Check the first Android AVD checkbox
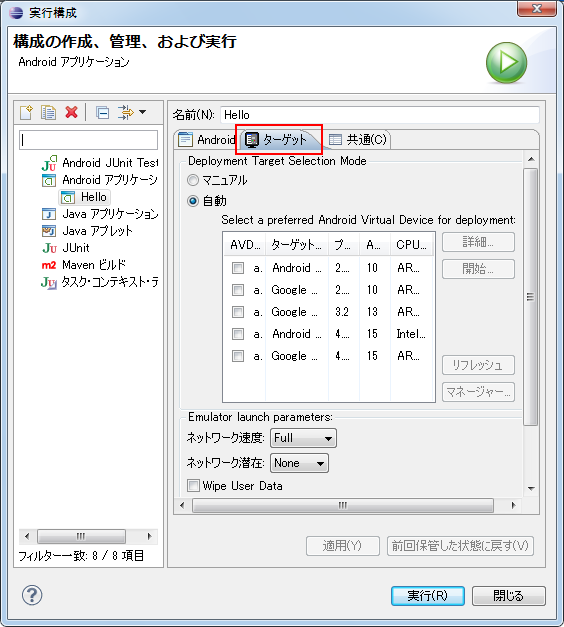The width and height of the screenshot is (564, 627). coord(238,268)
